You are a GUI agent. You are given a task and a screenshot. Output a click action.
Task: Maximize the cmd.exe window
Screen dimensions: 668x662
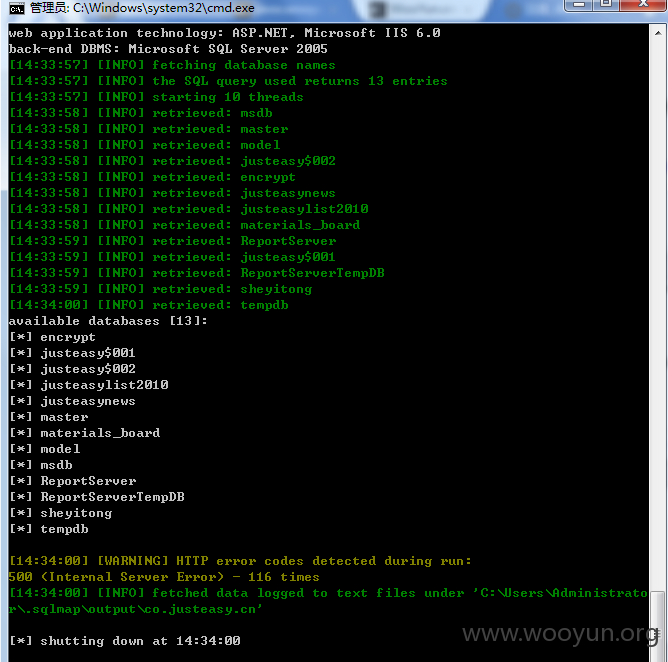pyautogui.click(x=606, y=4)
